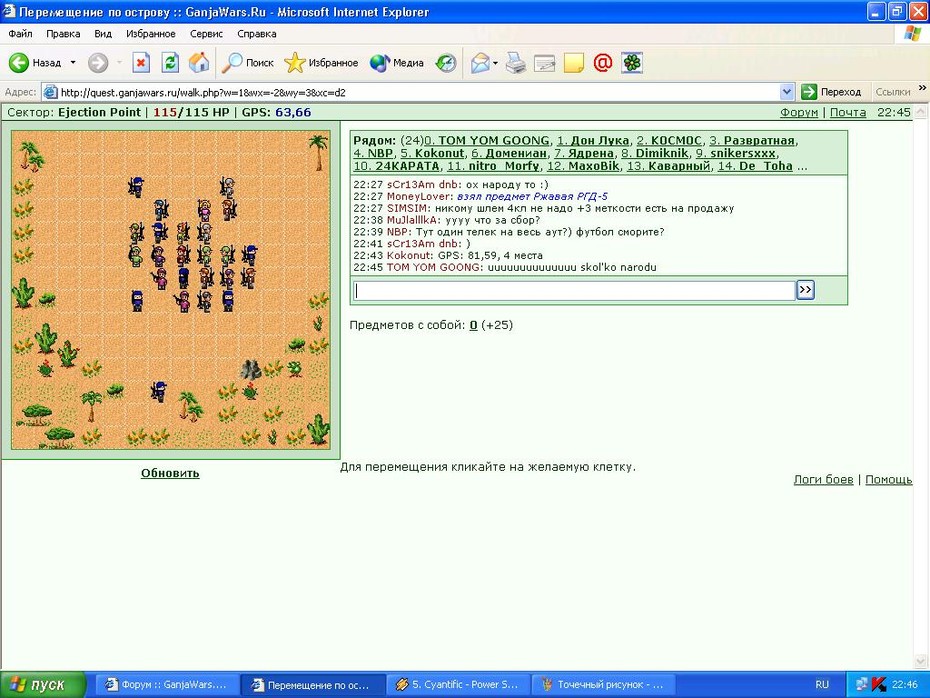The image size is (930, 698).
Task: Open the Файл menu
Action: click(x=20, y=34)
